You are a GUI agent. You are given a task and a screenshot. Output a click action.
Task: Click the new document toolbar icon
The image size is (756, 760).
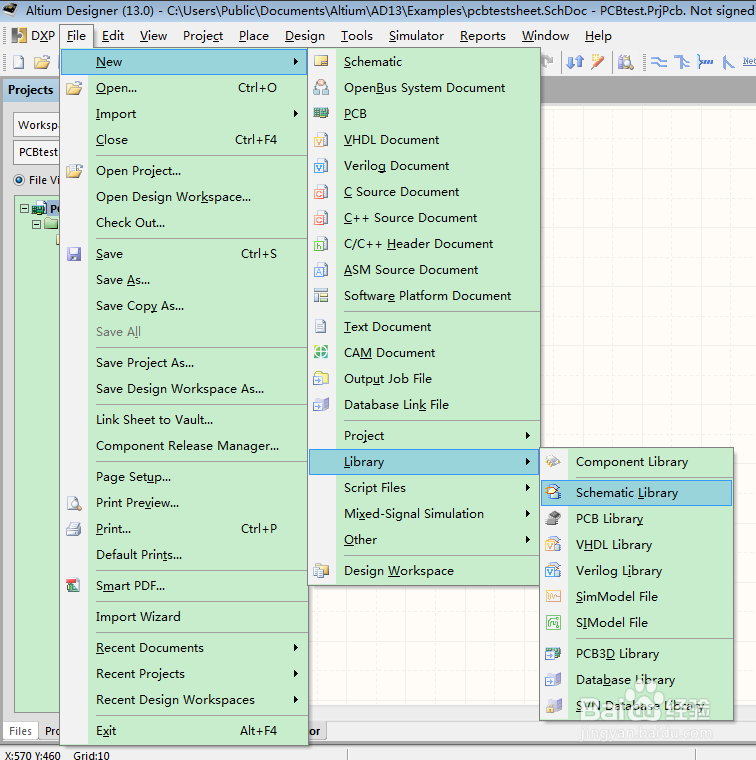click(x=18, y=62)
